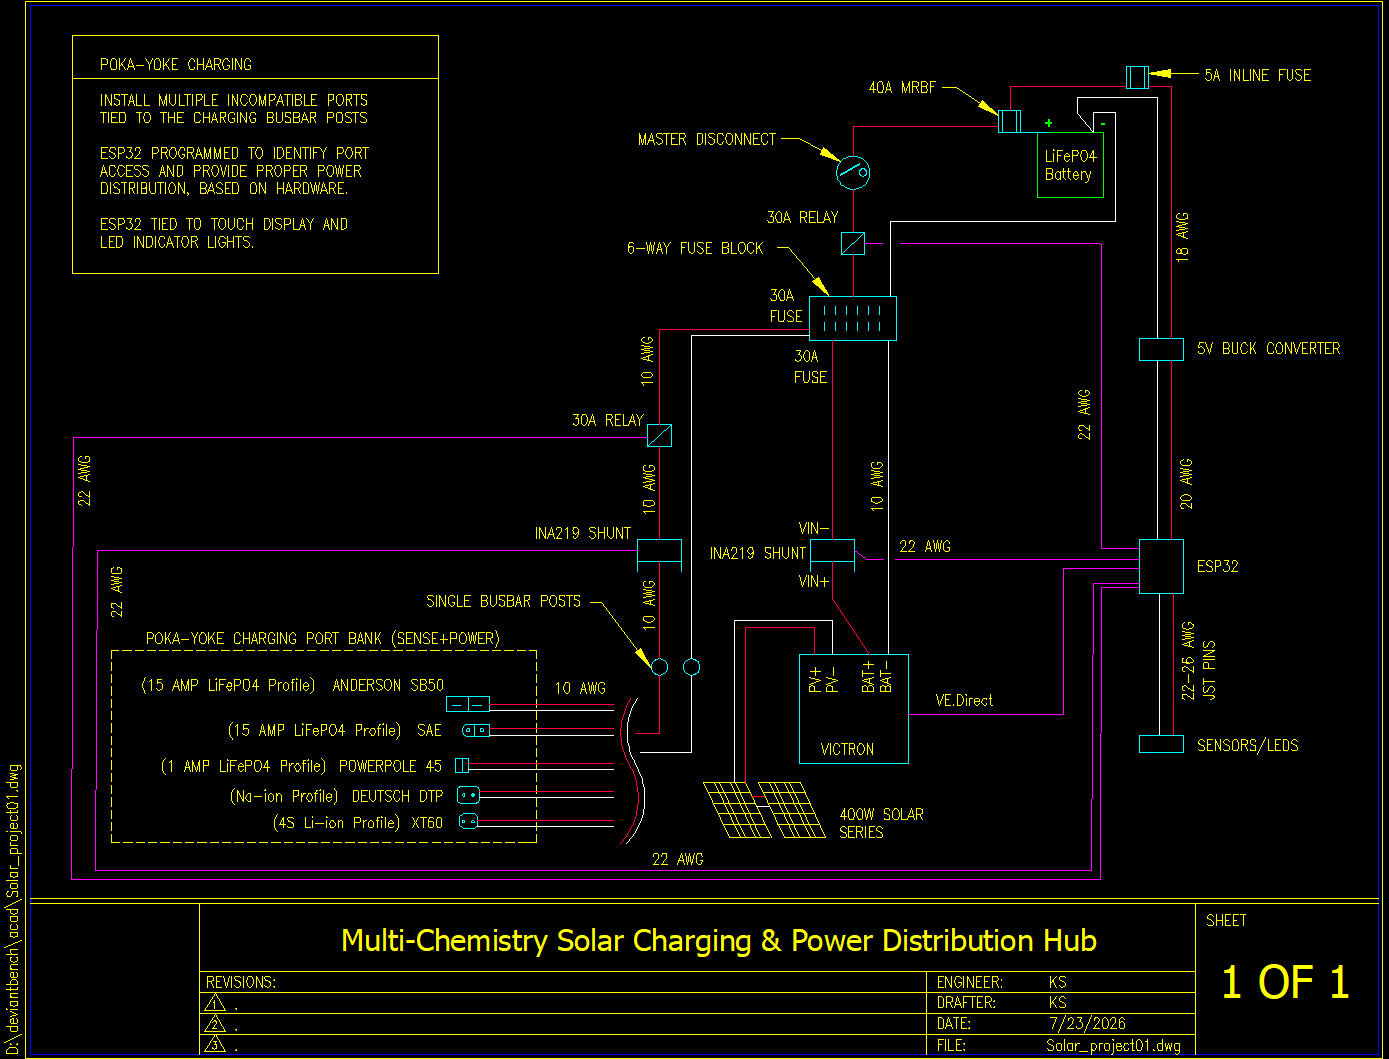Click the 'VIN-' terminal label

click(x=813, y=528)
